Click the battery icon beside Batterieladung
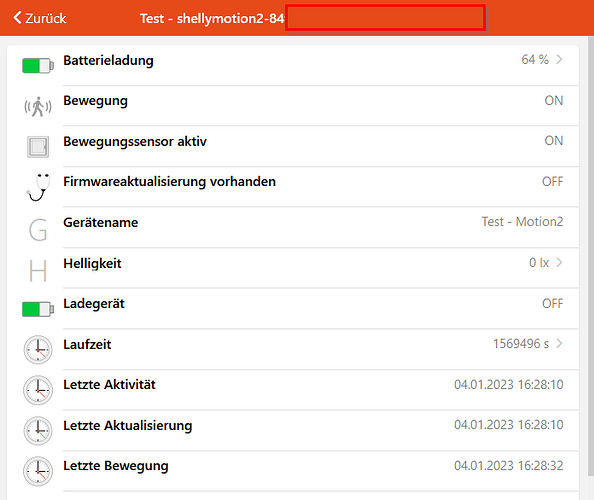 pos(38,66)
